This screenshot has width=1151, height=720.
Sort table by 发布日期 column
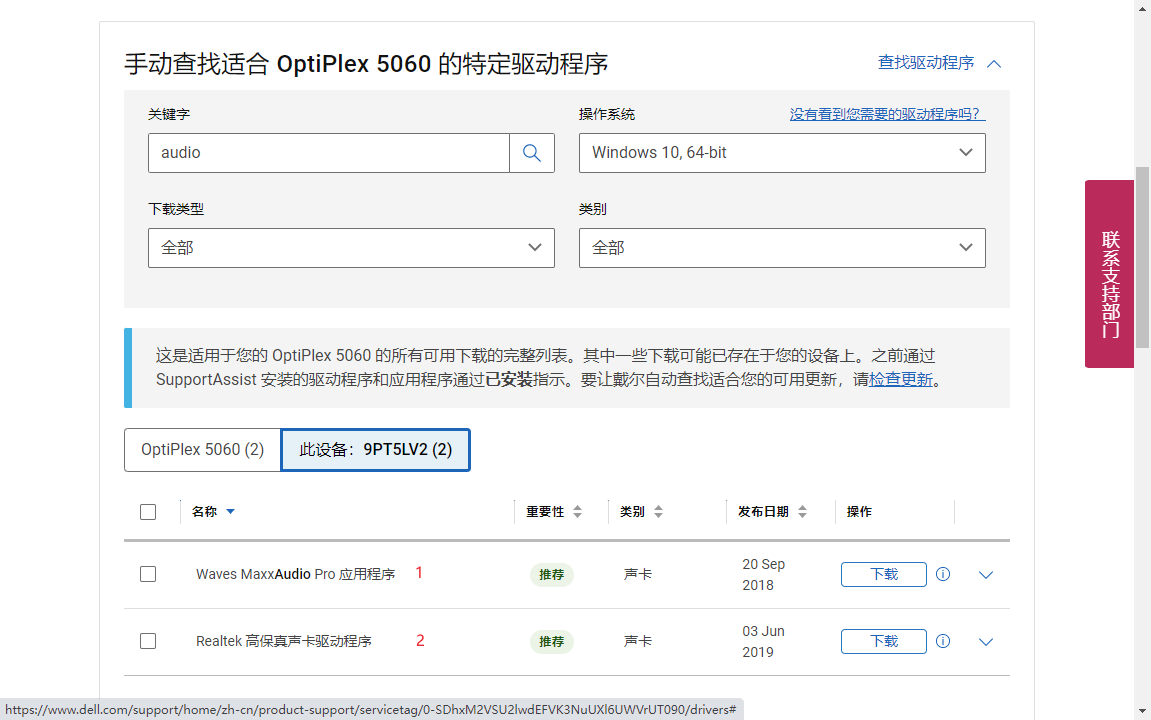tap(802, 512)
